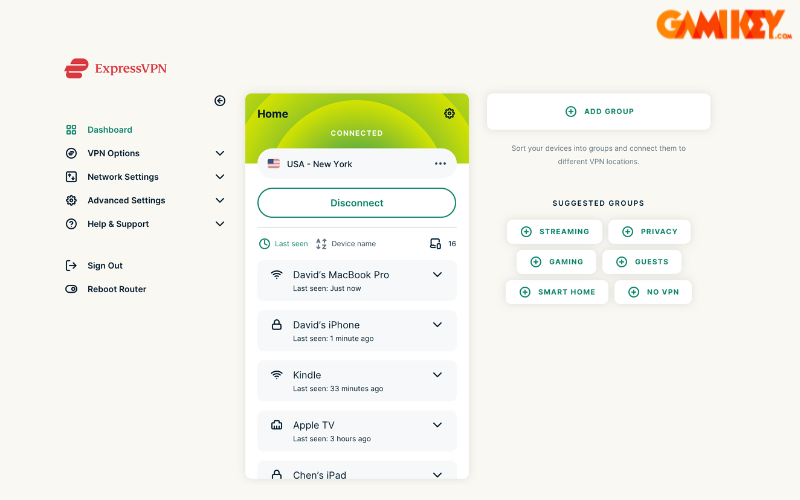This screenshot has width=800, height=500.
Task: Open Advanced Settings menu item
Action: coord(127,200)
